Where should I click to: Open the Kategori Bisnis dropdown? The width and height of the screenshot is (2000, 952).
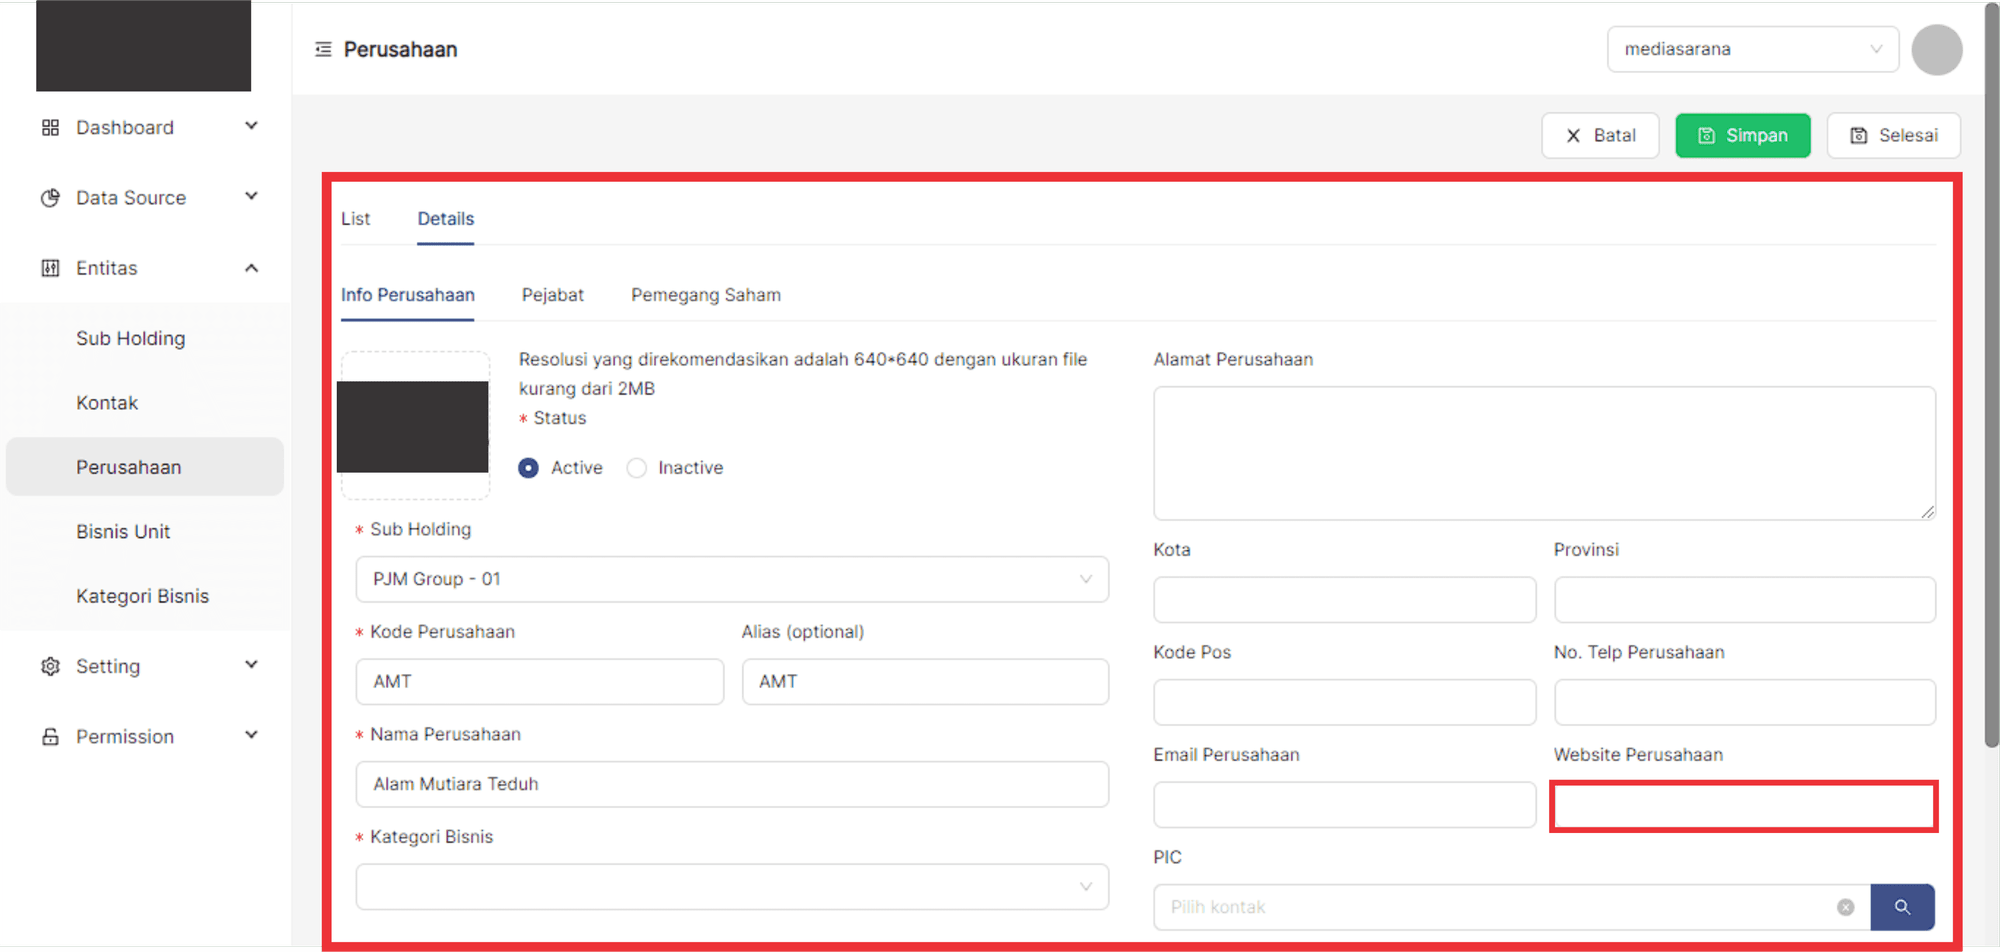point(731,887)
